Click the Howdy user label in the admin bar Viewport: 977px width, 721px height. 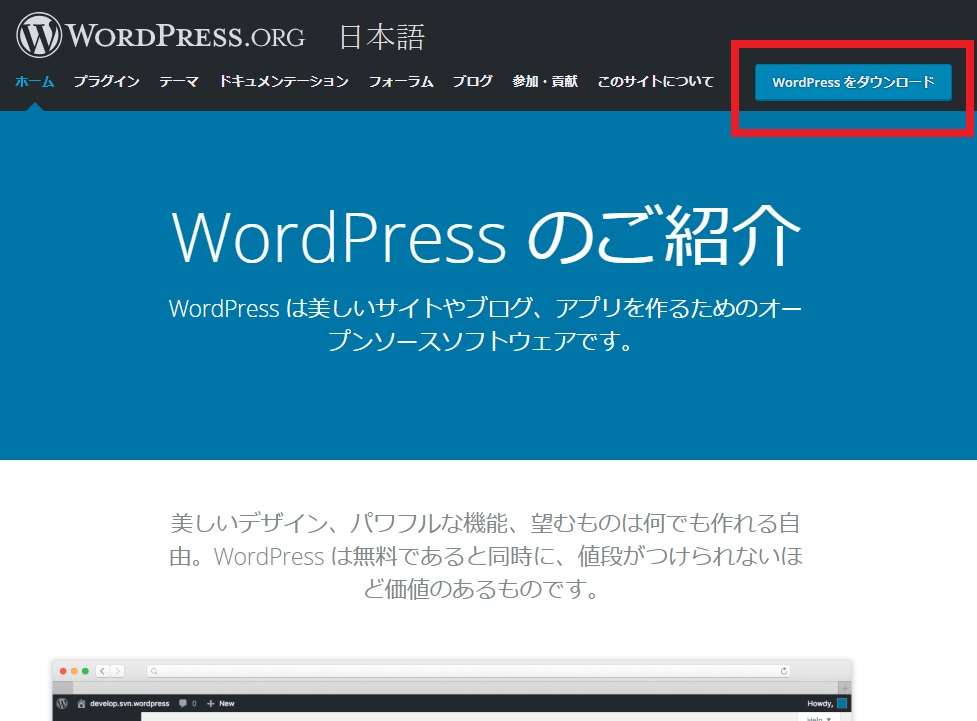pos(820,704)
